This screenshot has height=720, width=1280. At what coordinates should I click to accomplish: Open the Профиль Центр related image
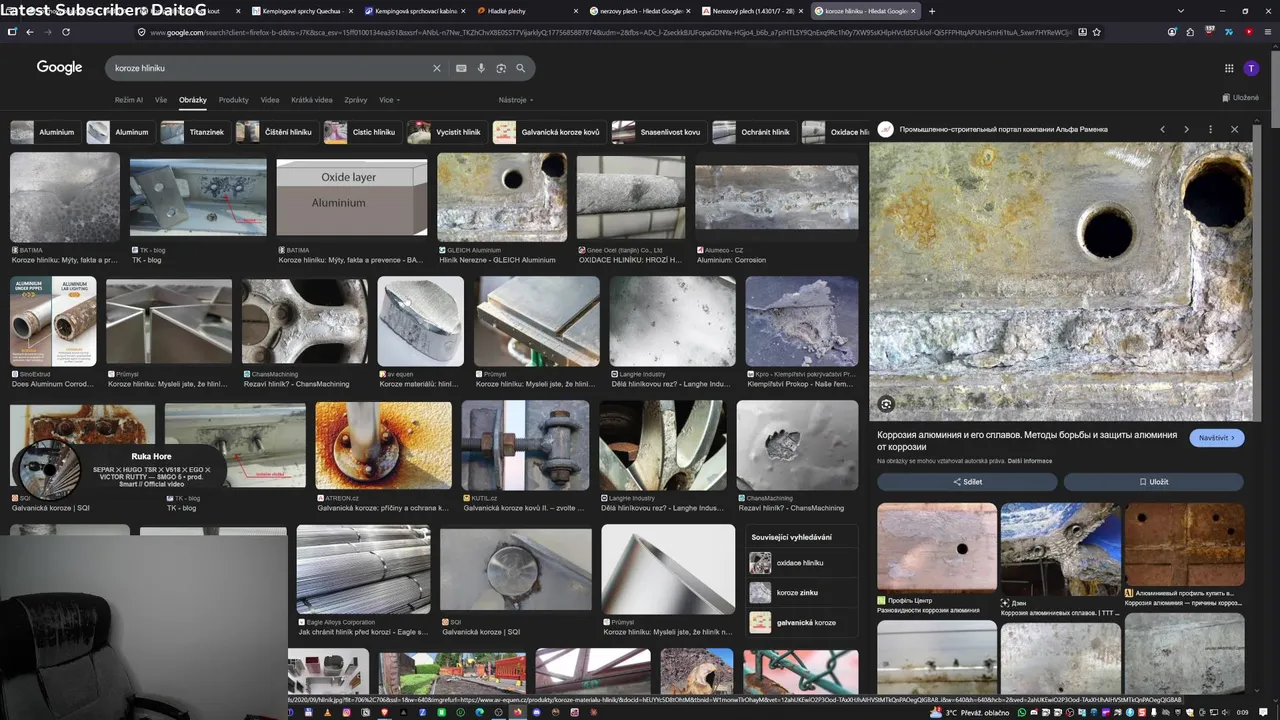pyautogui.click(x=937, y=548)
